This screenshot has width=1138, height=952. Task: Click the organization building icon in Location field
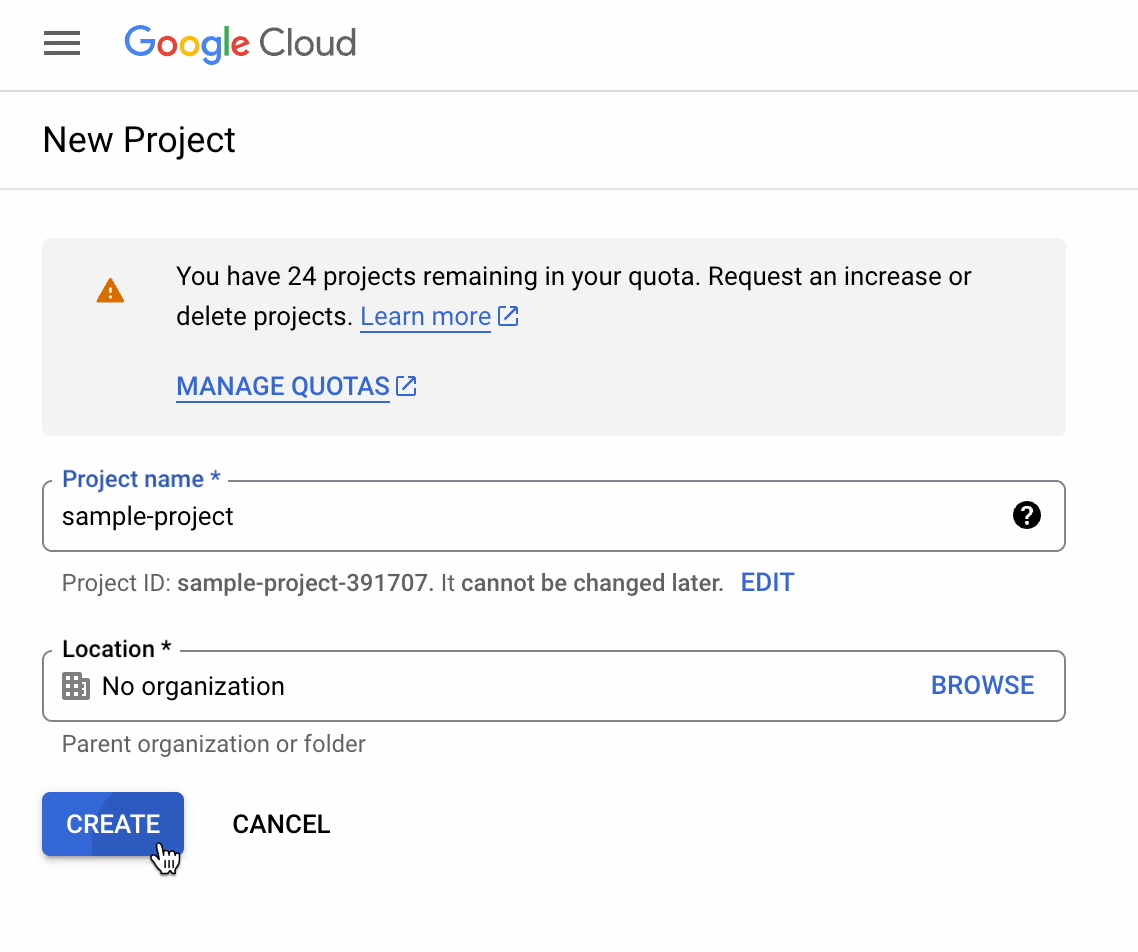(75, 686)
